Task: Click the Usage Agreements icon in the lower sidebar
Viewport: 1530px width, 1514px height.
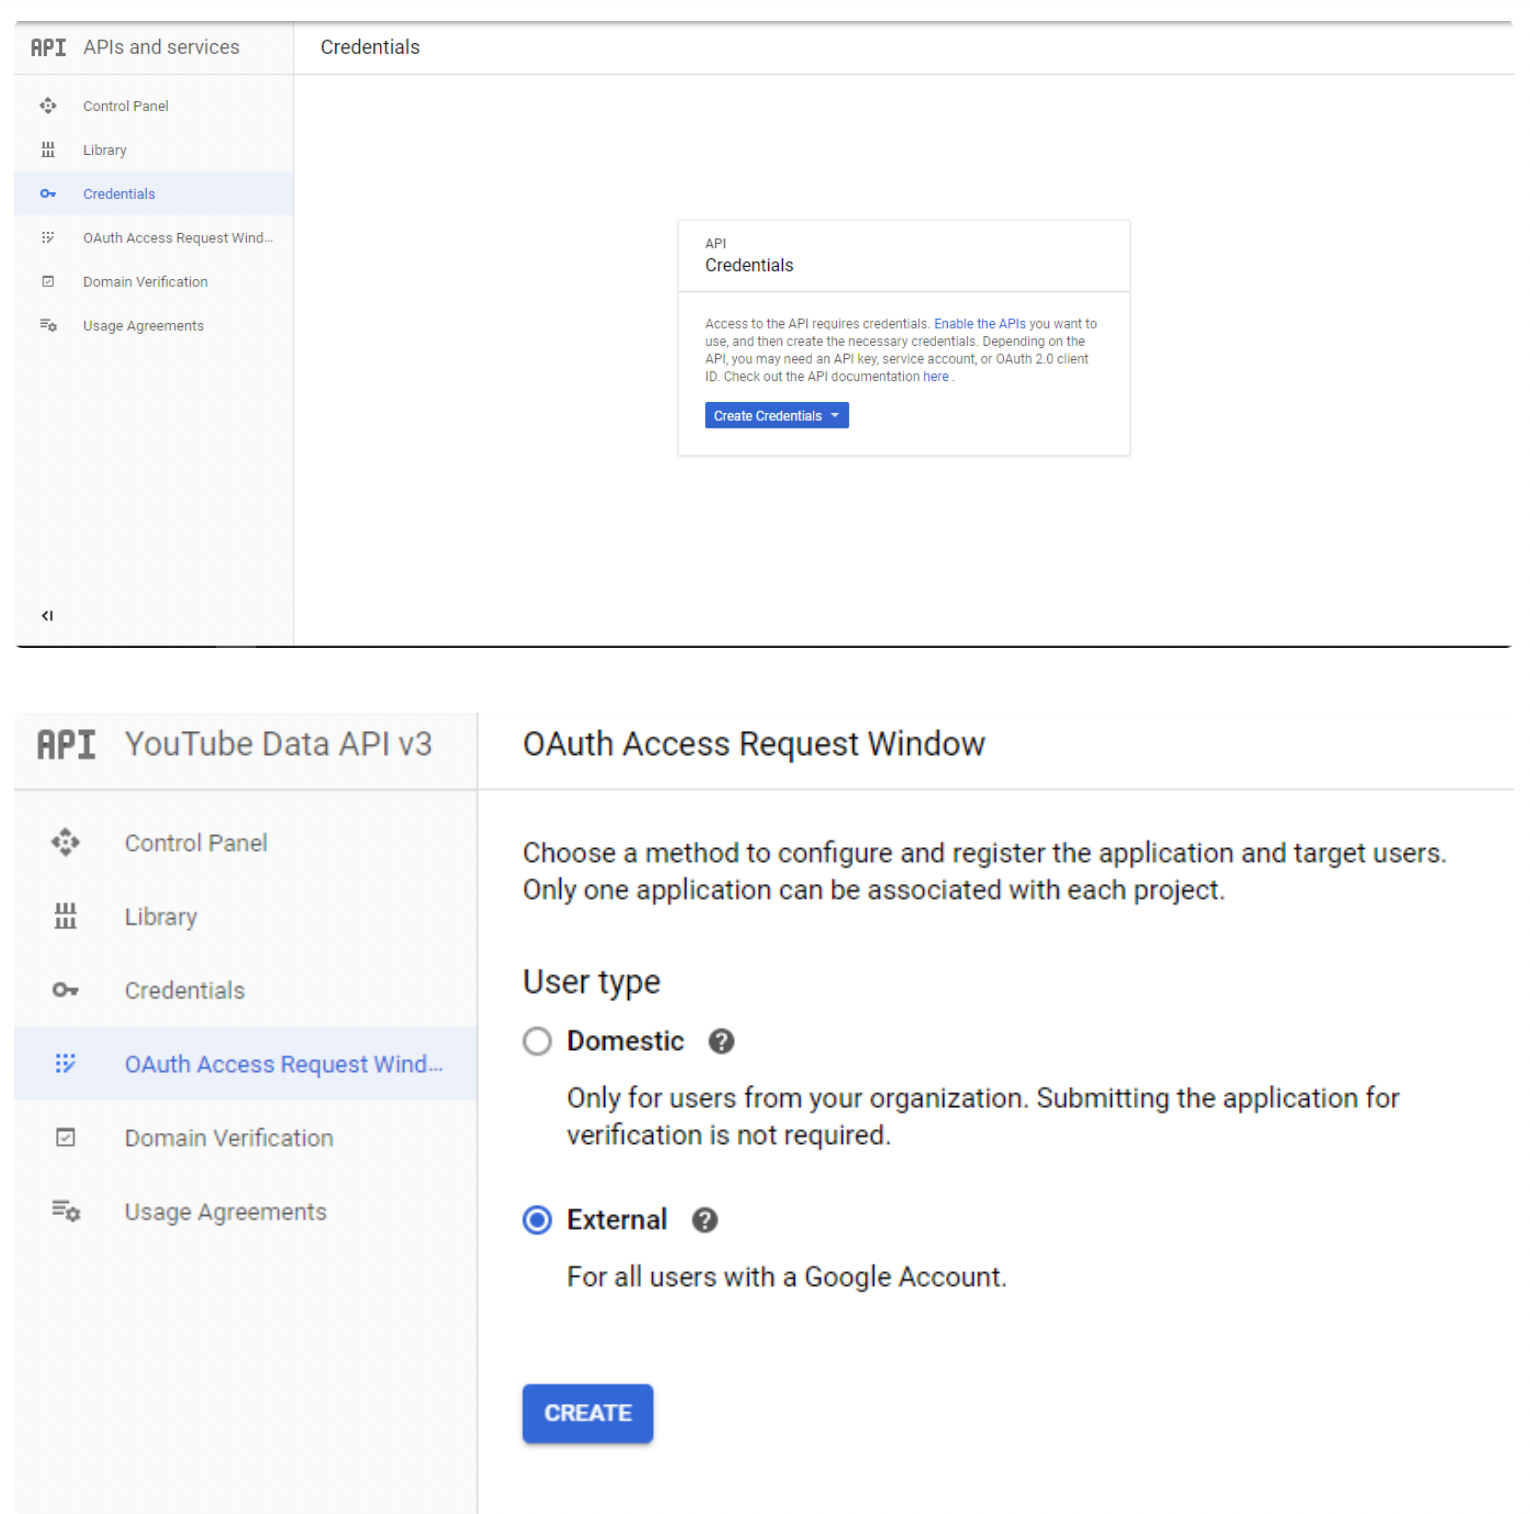Action: pos(66,1211)
